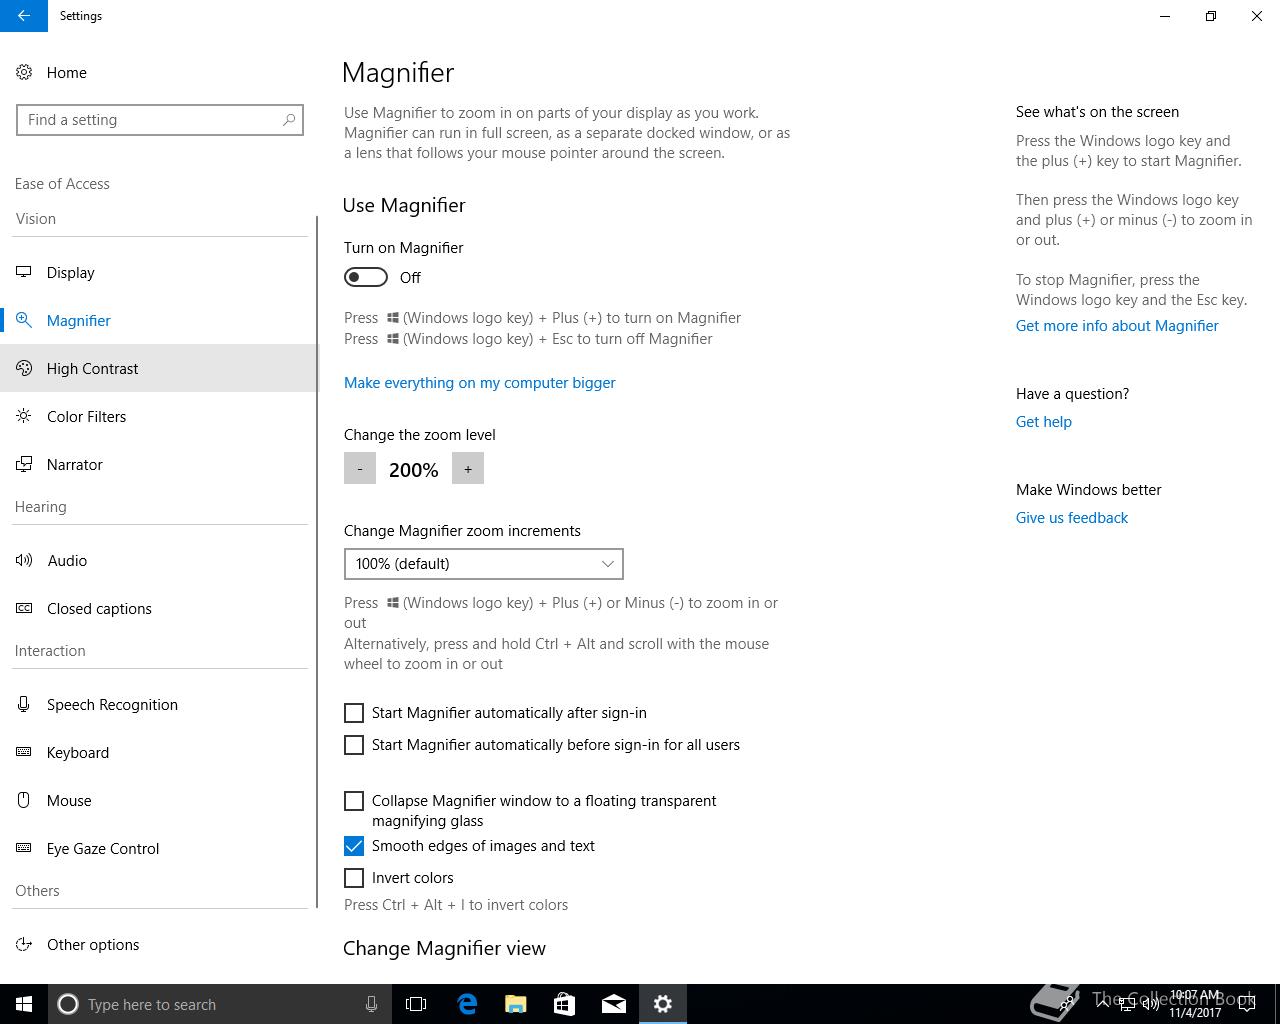Open Speech Recognition settings
The width and height of the screenshot is (1280, 1024).
pyautogui.click(x=158, y=704)
